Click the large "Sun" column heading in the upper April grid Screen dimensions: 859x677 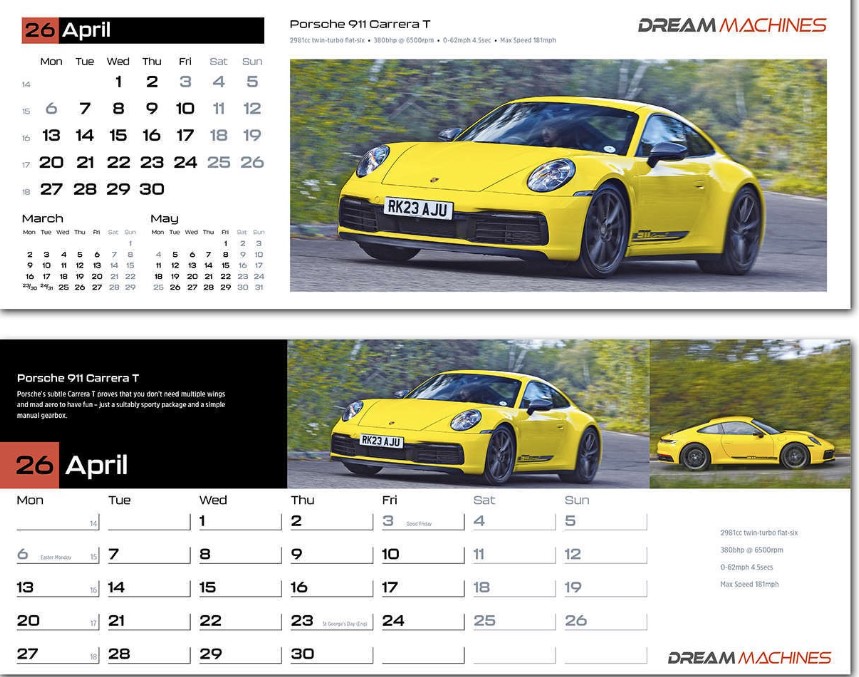(x=252, y=61)
